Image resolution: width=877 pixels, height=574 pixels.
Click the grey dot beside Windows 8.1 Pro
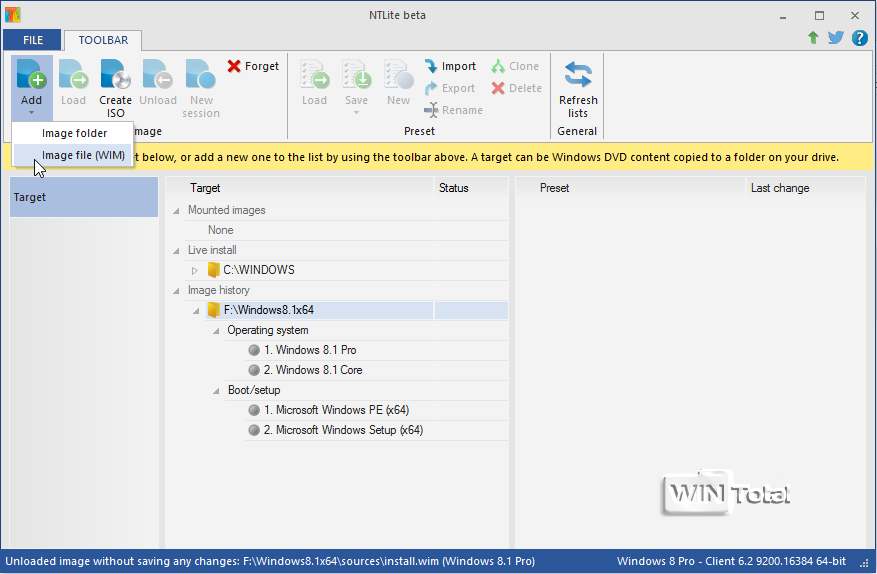tap(254, 350)
